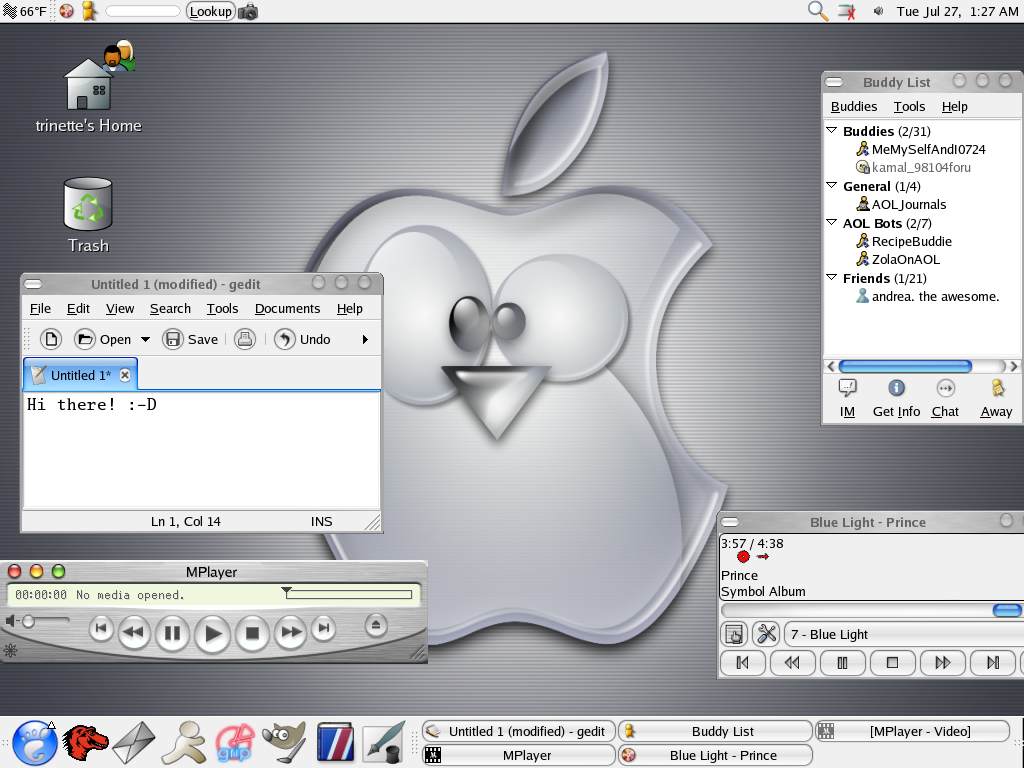Click MPlayer rewind button
The image size is (1024, 768).
click(x=134, y=632)
